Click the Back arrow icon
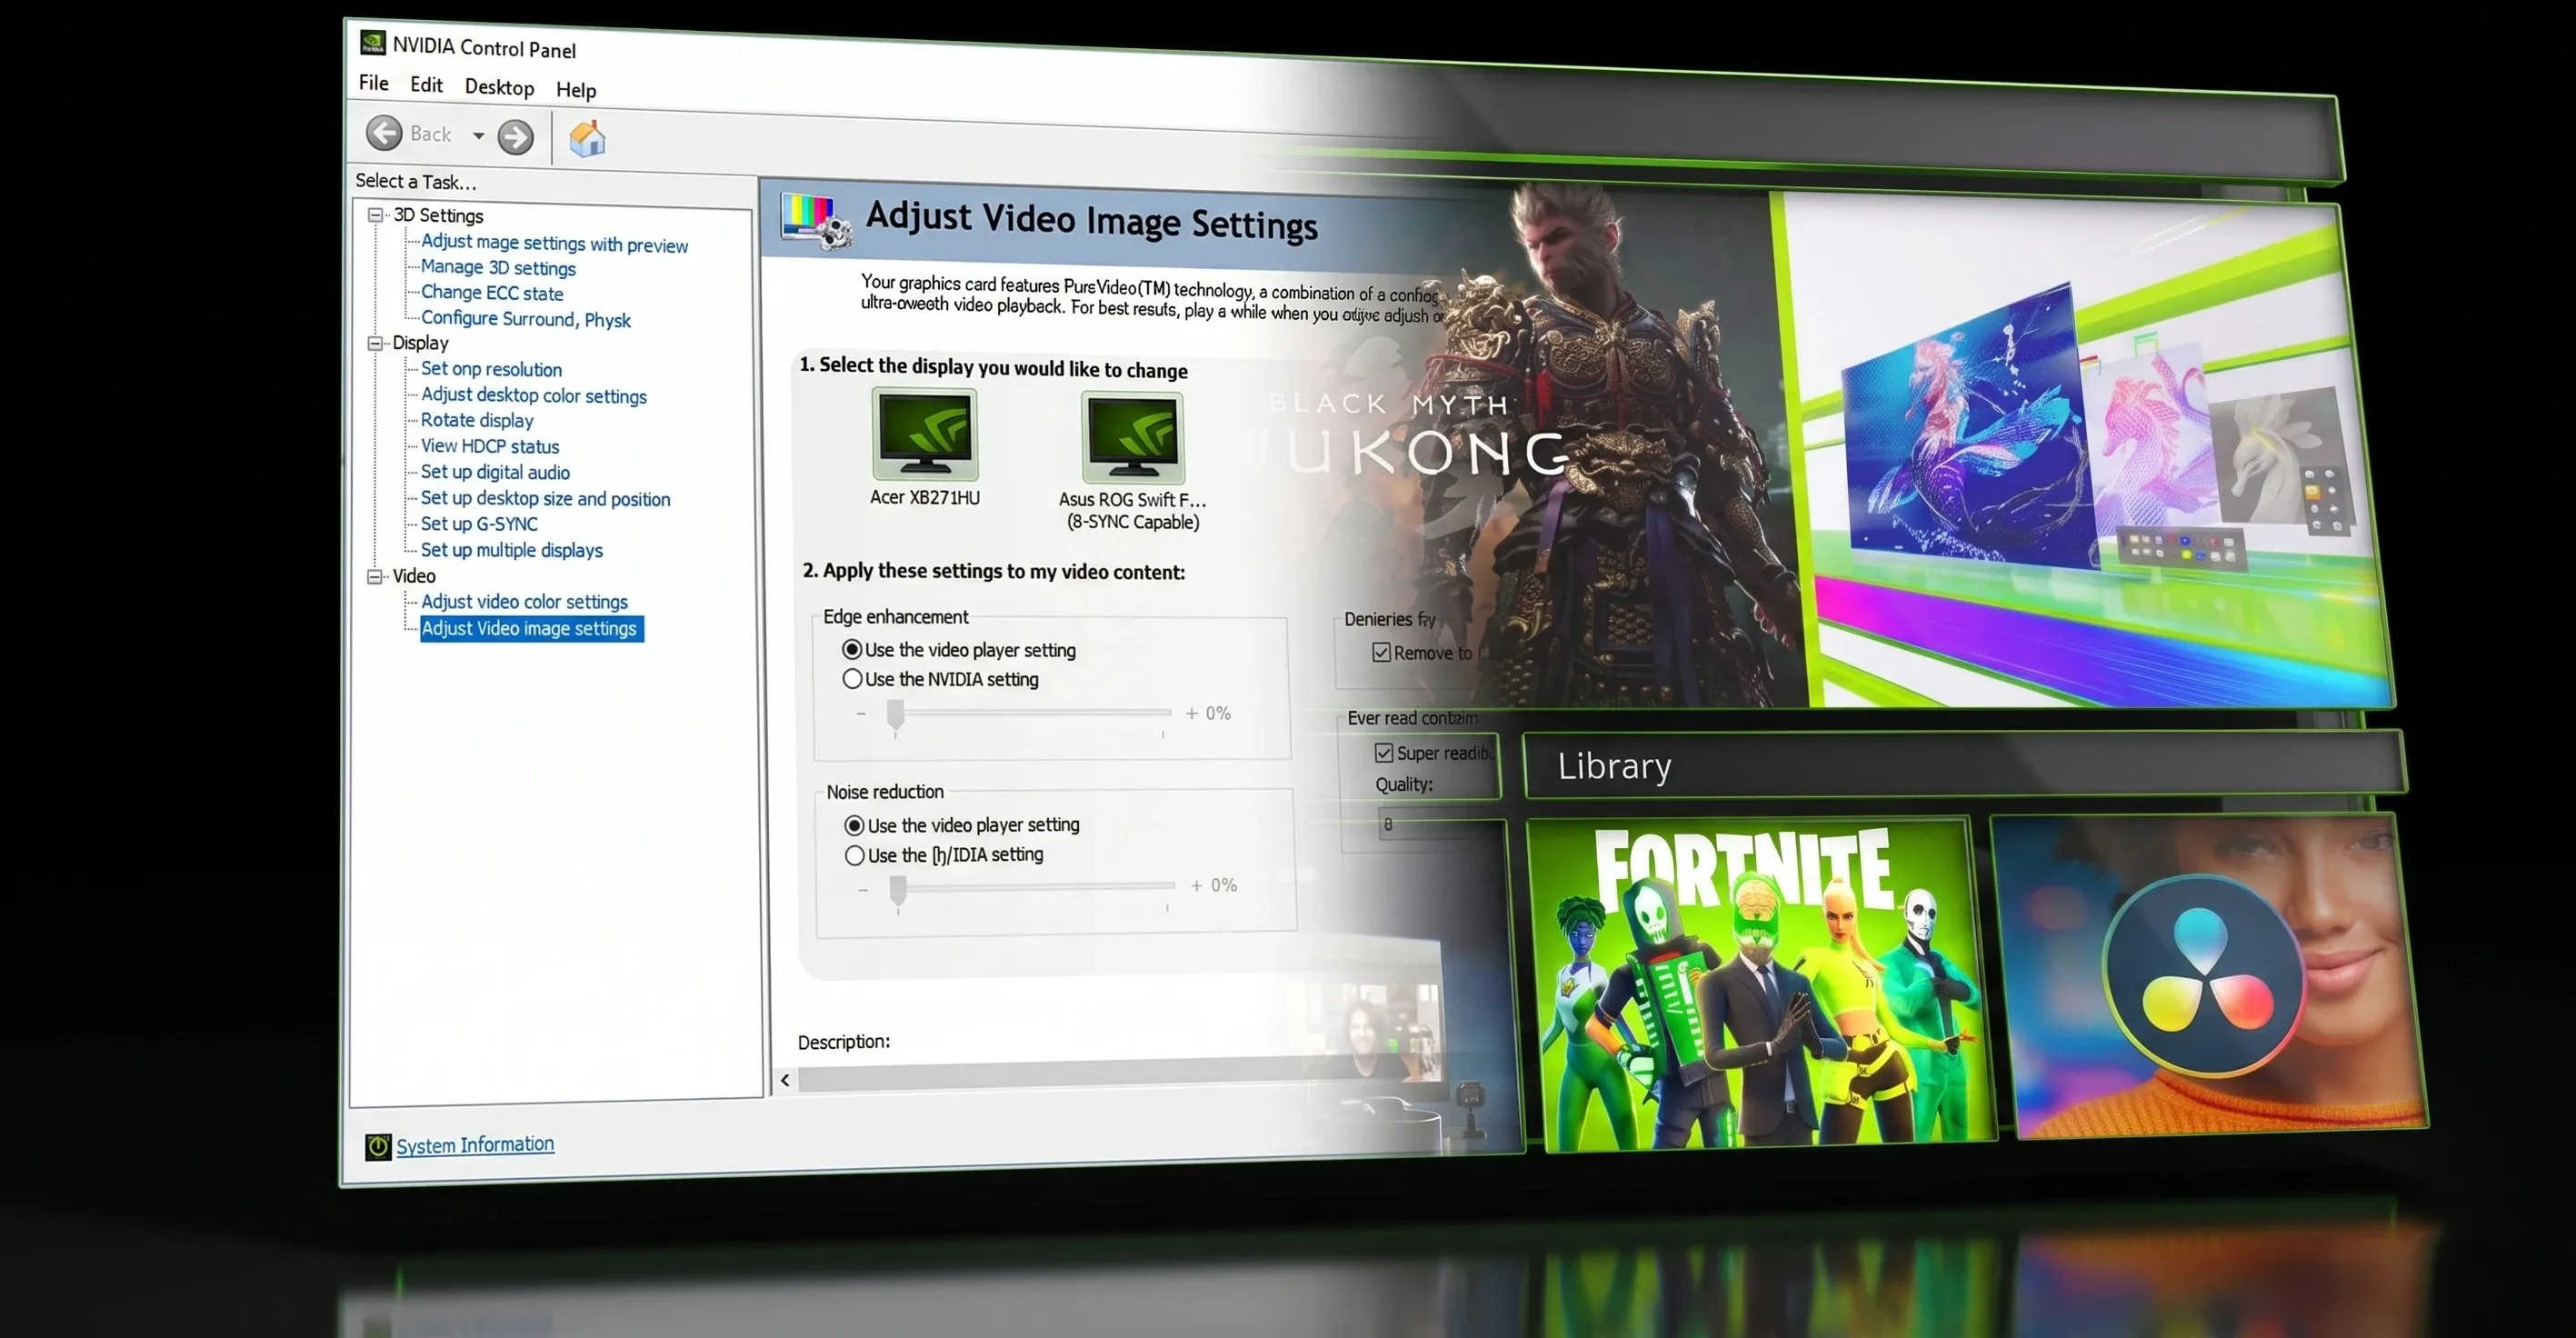The image size is (2576, 1338). pyautogui.click(x=384, y=132)
